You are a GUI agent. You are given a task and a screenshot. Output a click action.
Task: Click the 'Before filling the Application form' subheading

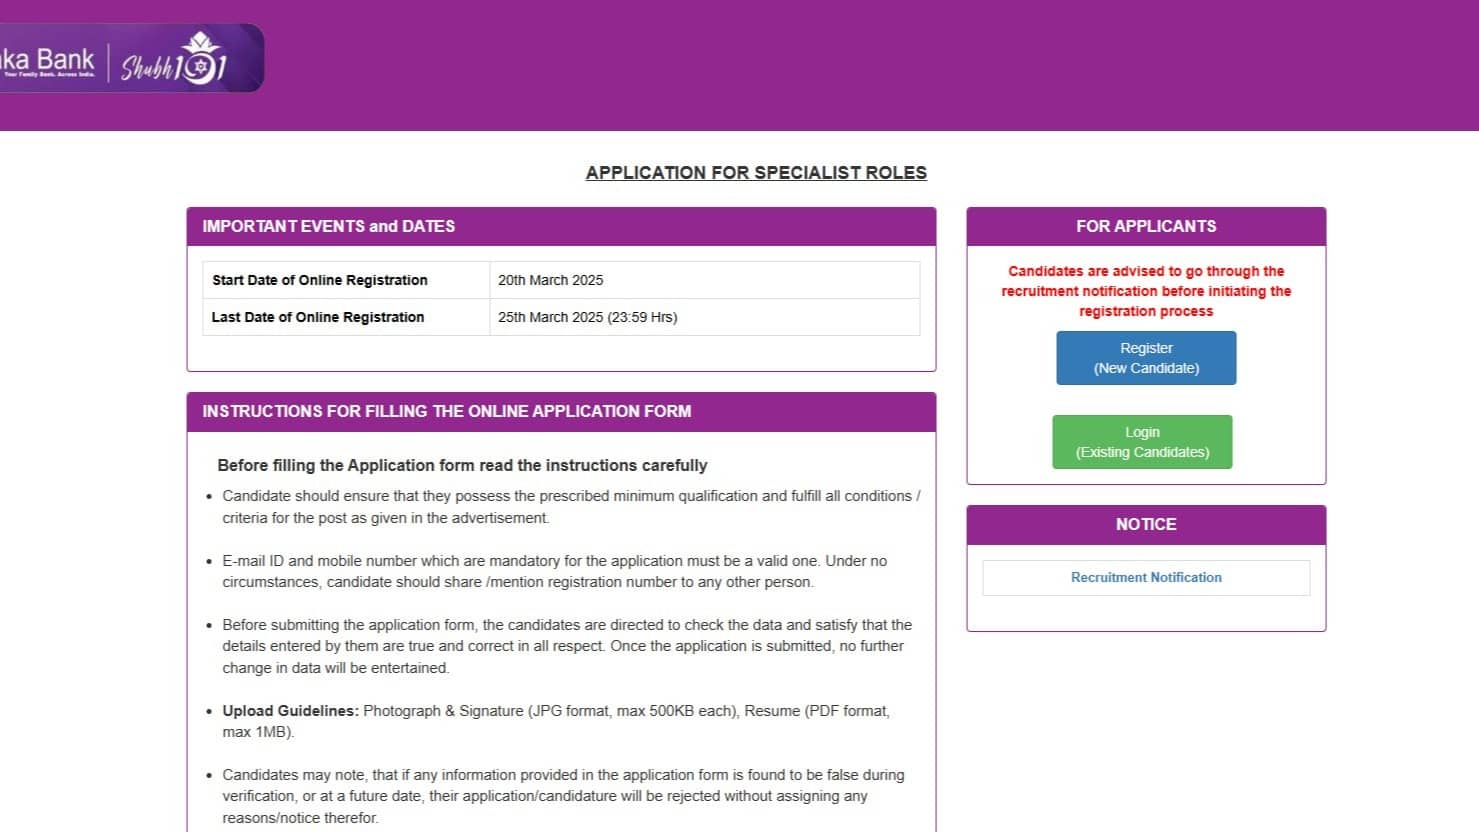462,466
